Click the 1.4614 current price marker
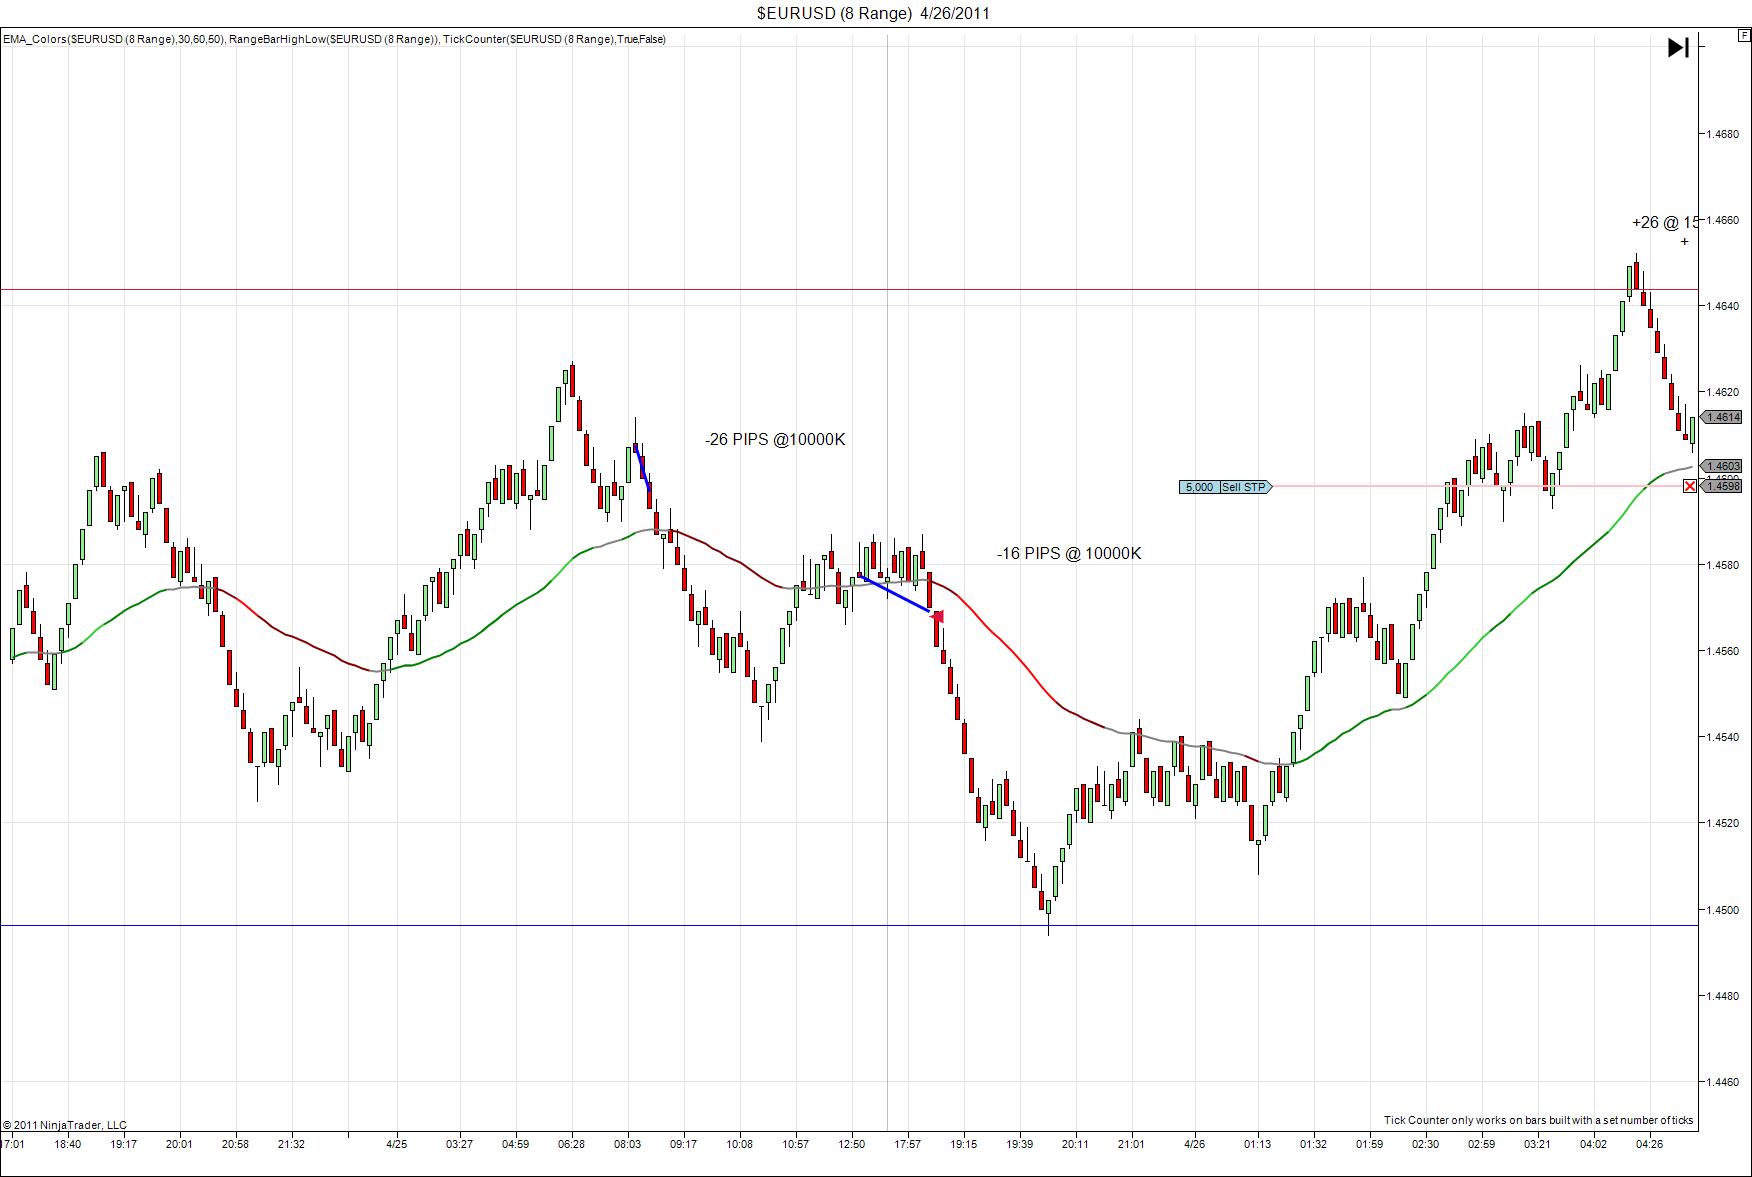 [1723, 417]
